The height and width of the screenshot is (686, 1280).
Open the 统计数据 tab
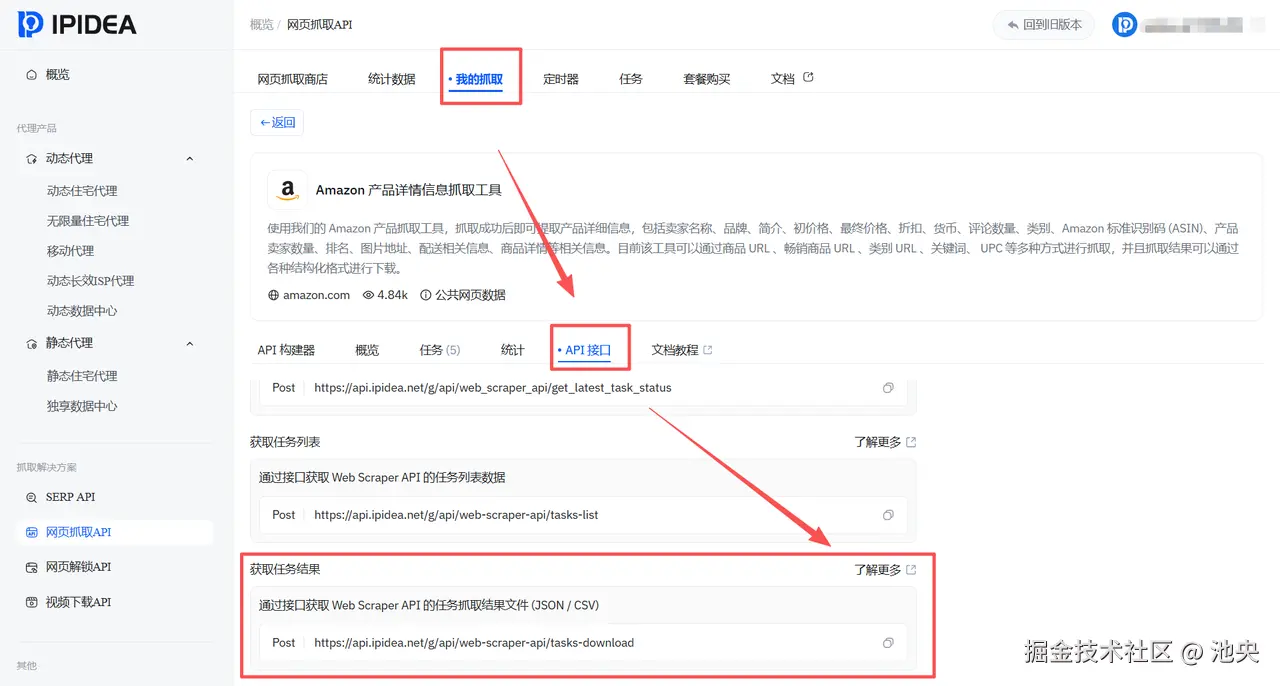click(x=391, y=79)
